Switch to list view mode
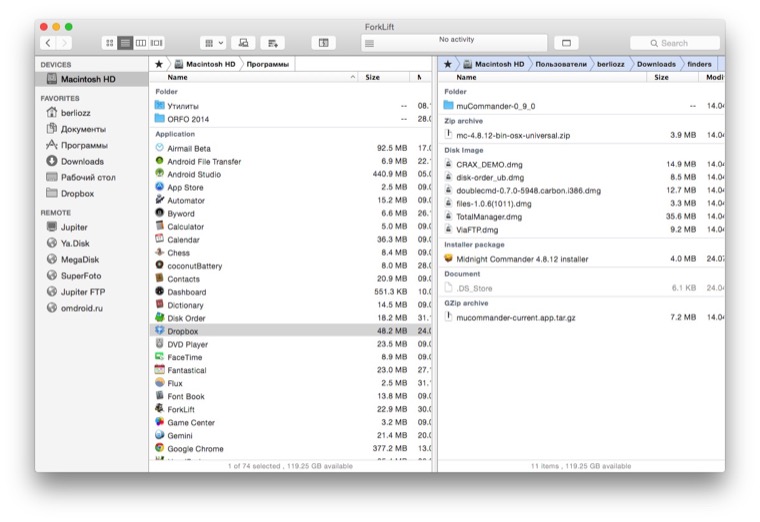760x522 pixels. (125, 43)
